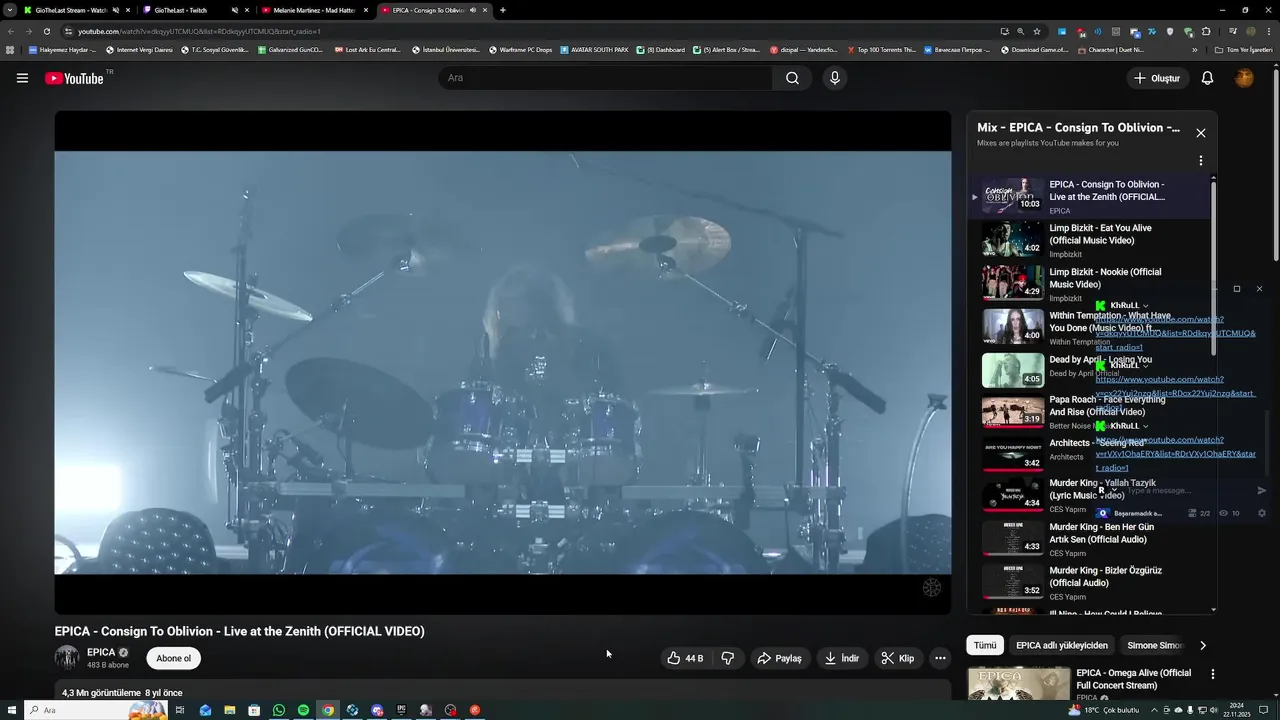Play Murder King - Bizler Özgürüz
Image resolution: width=1280 pixels, height=720 pixels.
[x=1089, y=582]
